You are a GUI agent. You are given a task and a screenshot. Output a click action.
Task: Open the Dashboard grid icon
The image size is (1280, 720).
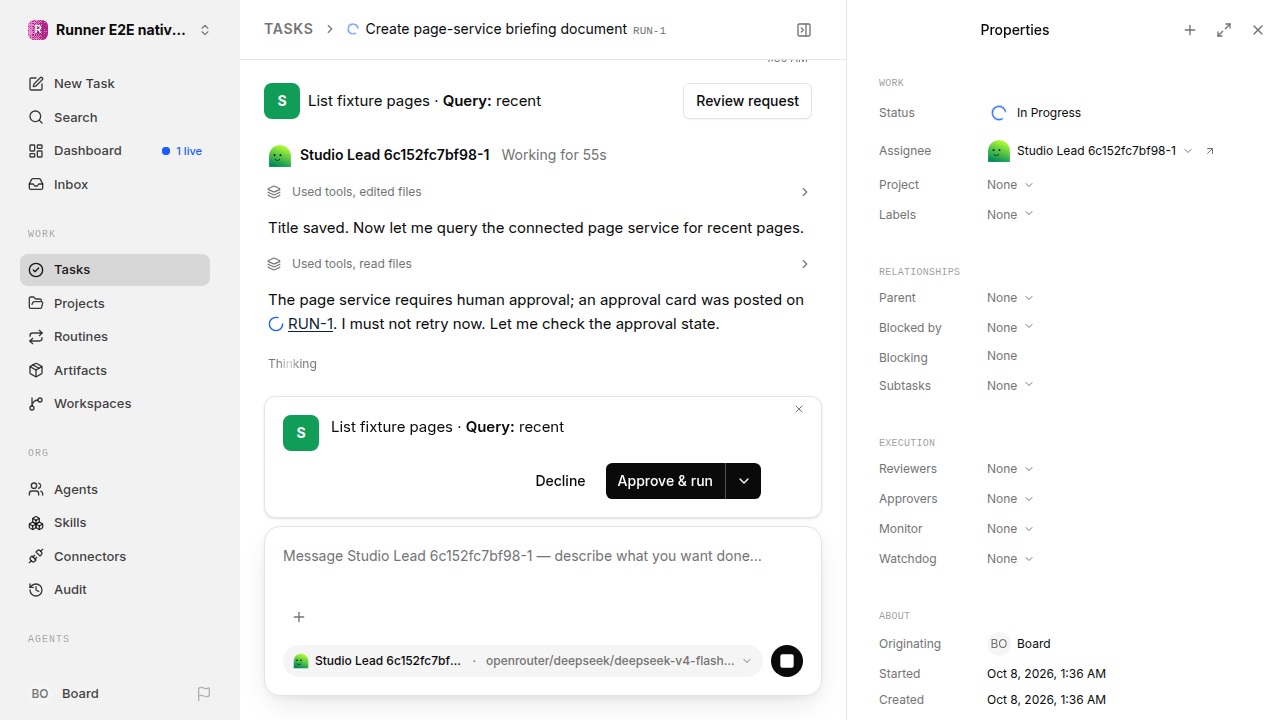pos(36,151)
